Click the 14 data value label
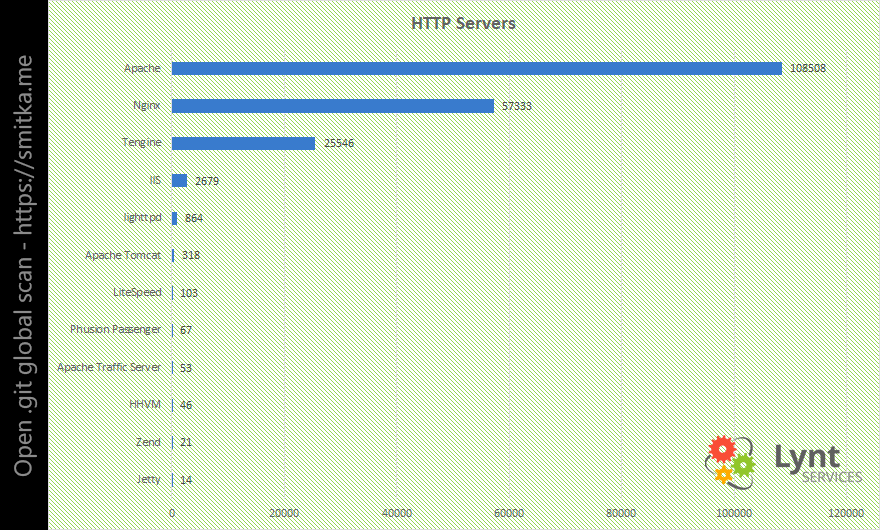The height and width of the screenshot is (530, 880). tap(186, 480)
